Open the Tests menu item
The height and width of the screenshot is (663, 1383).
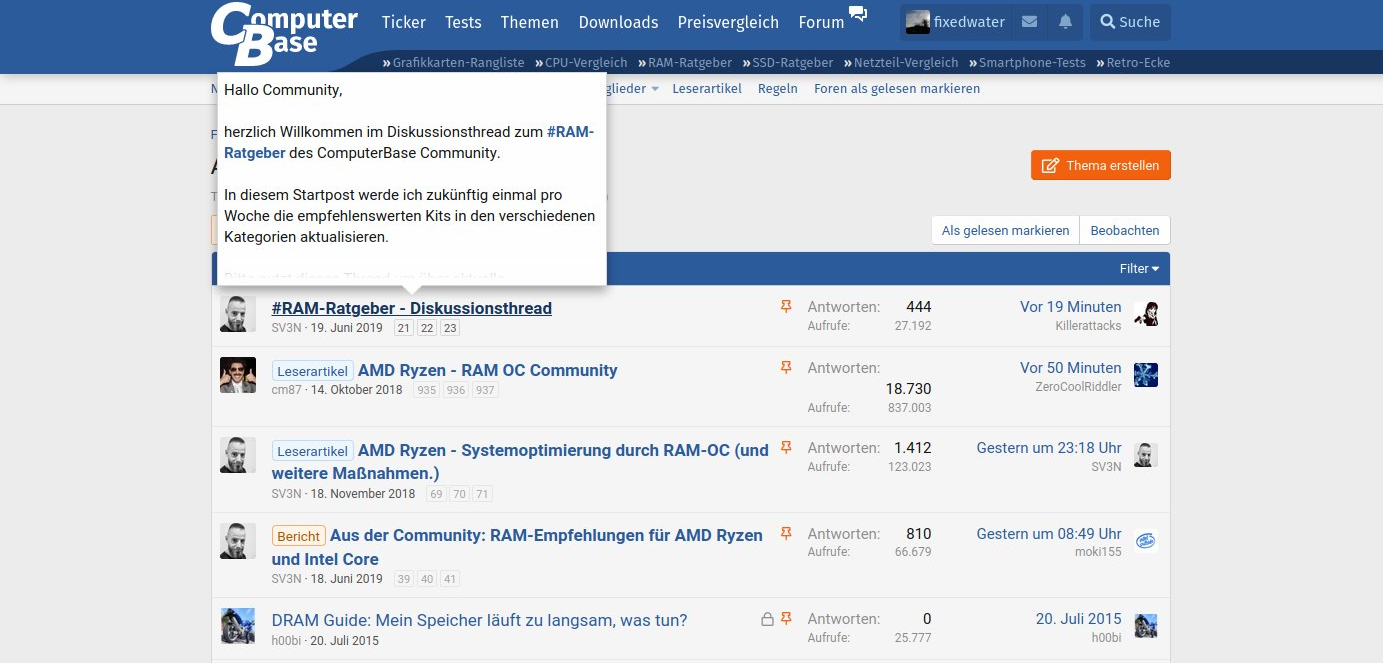point(463,22)
